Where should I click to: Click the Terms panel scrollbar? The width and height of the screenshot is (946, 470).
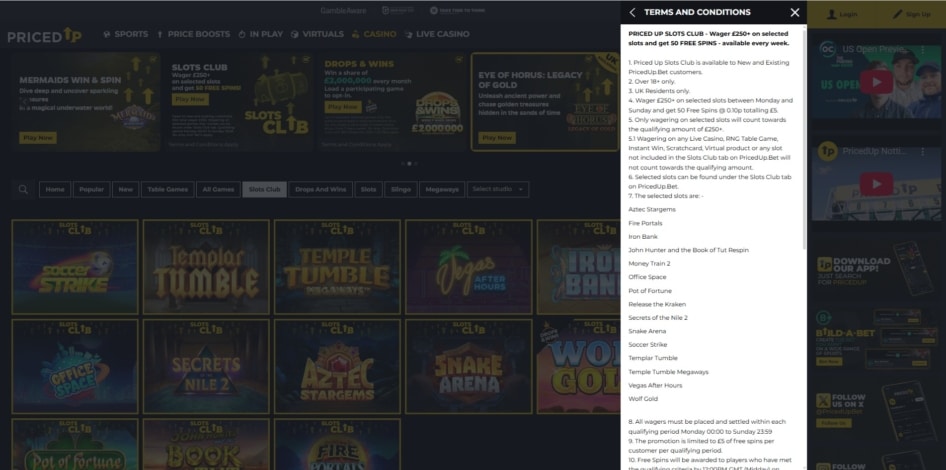pyautogui.click(x=804, y=139)
